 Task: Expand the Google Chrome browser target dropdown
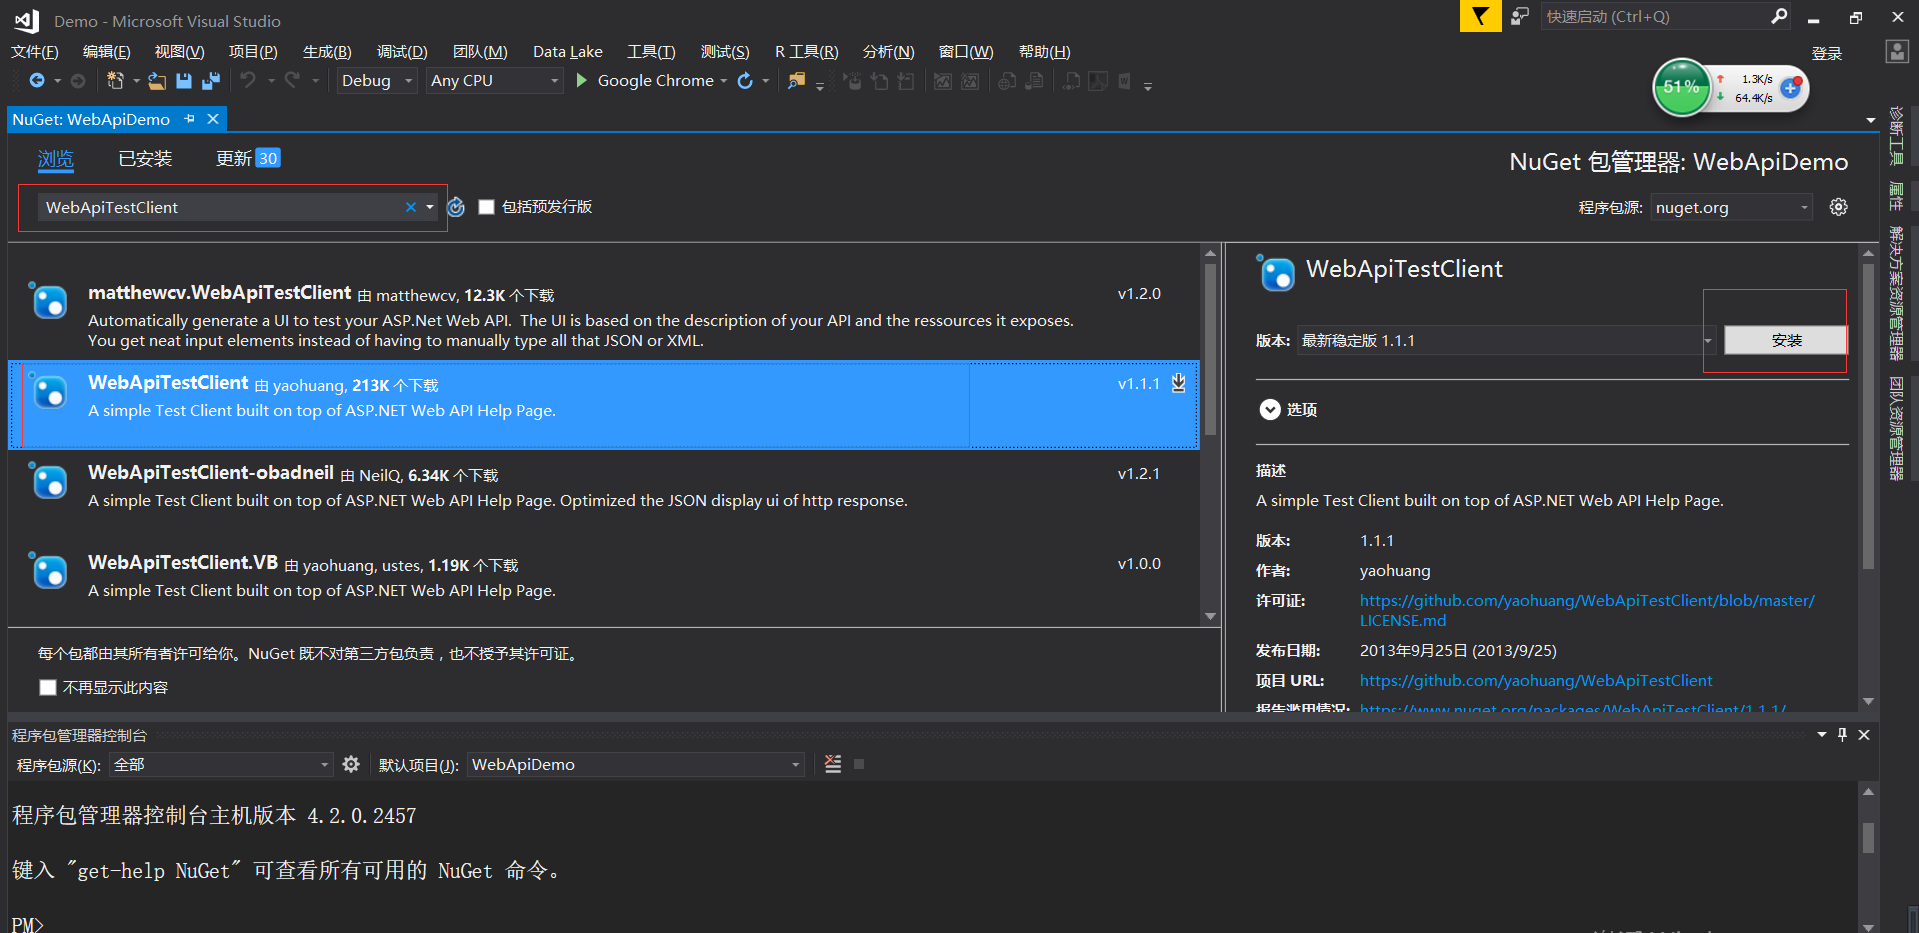pos(723,81)
